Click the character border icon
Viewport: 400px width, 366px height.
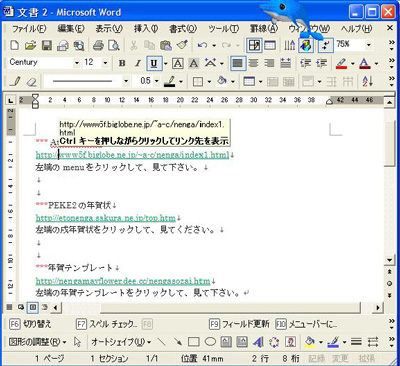coord(178,63)
